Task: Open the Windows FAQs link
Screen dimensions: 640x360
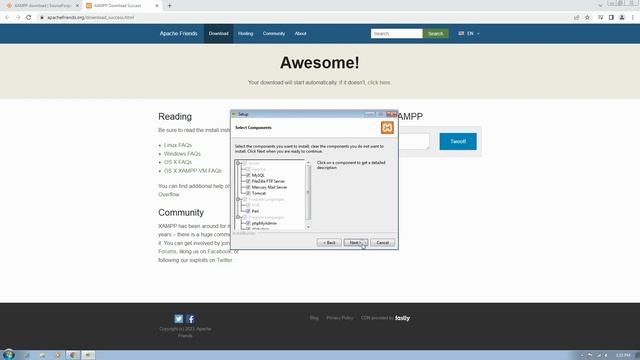Action: click(x=182, y=153)
